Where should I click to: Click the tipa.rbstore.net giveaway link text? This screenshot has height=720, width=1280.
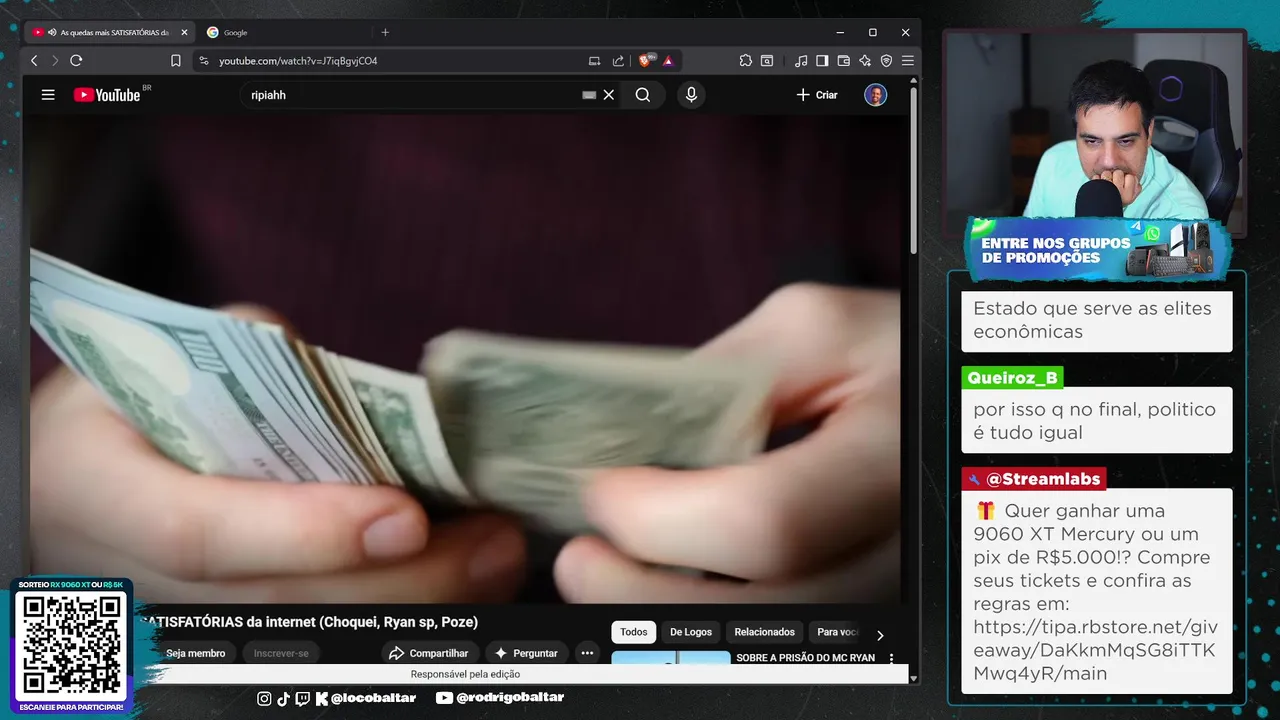point(1096,650)
